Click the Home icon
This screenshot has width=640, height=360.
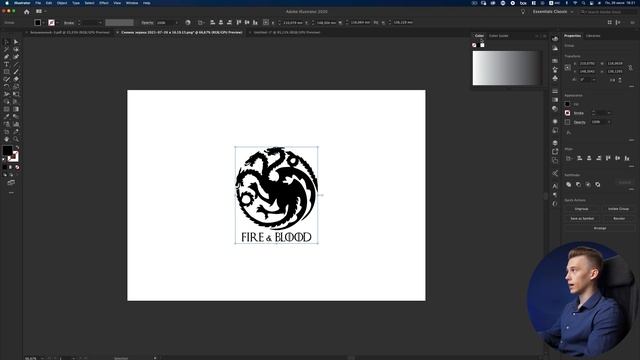coord(27,12)
